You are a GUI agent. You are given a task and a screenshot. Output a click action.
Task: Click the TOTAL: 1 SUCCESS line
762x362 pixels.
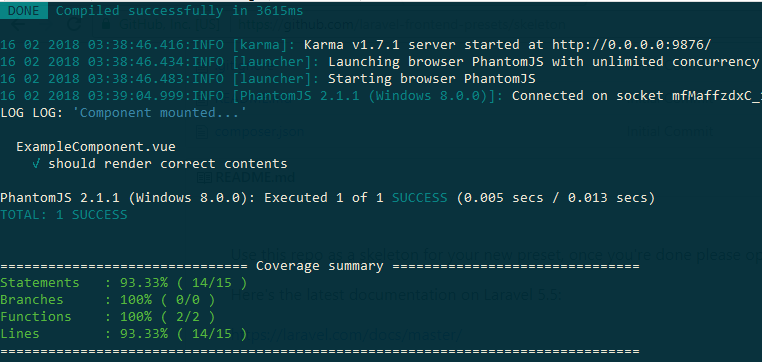(x=64, y=215)
